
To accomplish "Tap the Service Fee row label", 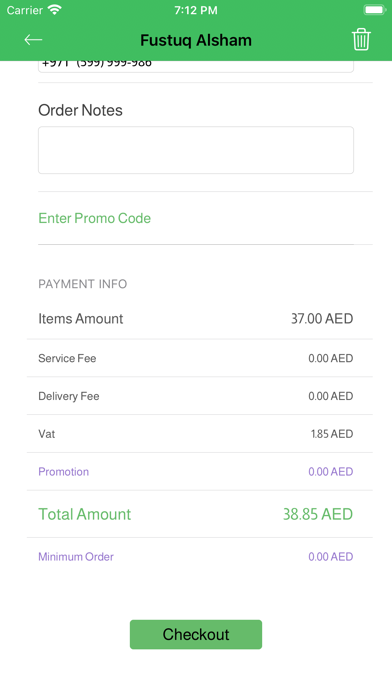I will tap(67, 358).
